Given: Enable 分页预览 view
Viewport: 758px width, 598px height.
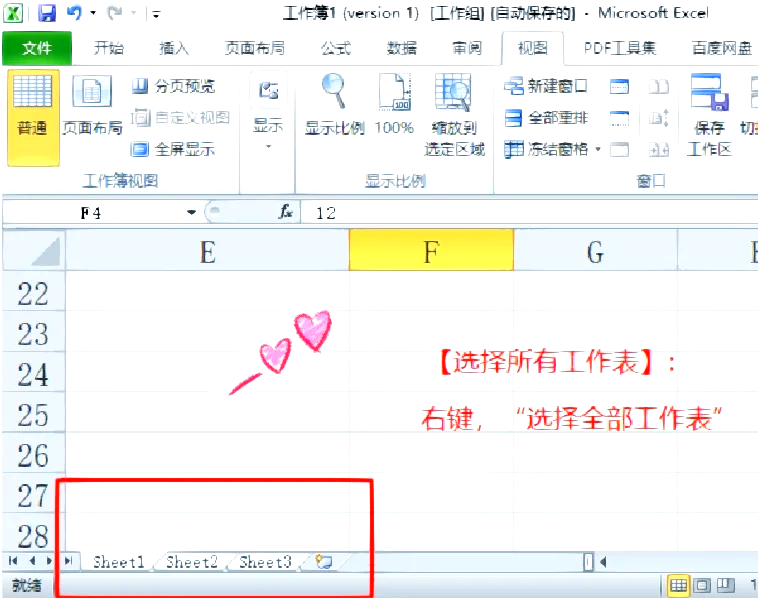Looking at the screenshot, I should (174, 87).
